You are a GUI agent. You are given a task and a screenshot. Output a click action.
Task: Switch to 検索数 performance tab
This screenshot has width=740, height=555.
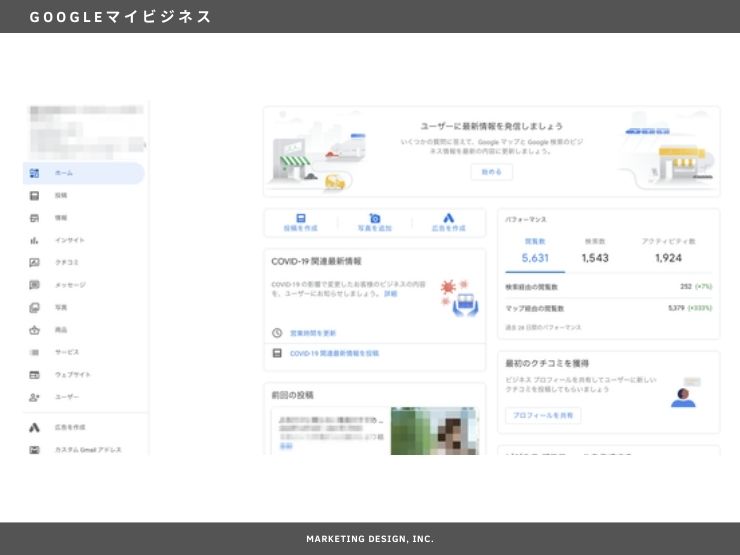(x=595, y=252)
